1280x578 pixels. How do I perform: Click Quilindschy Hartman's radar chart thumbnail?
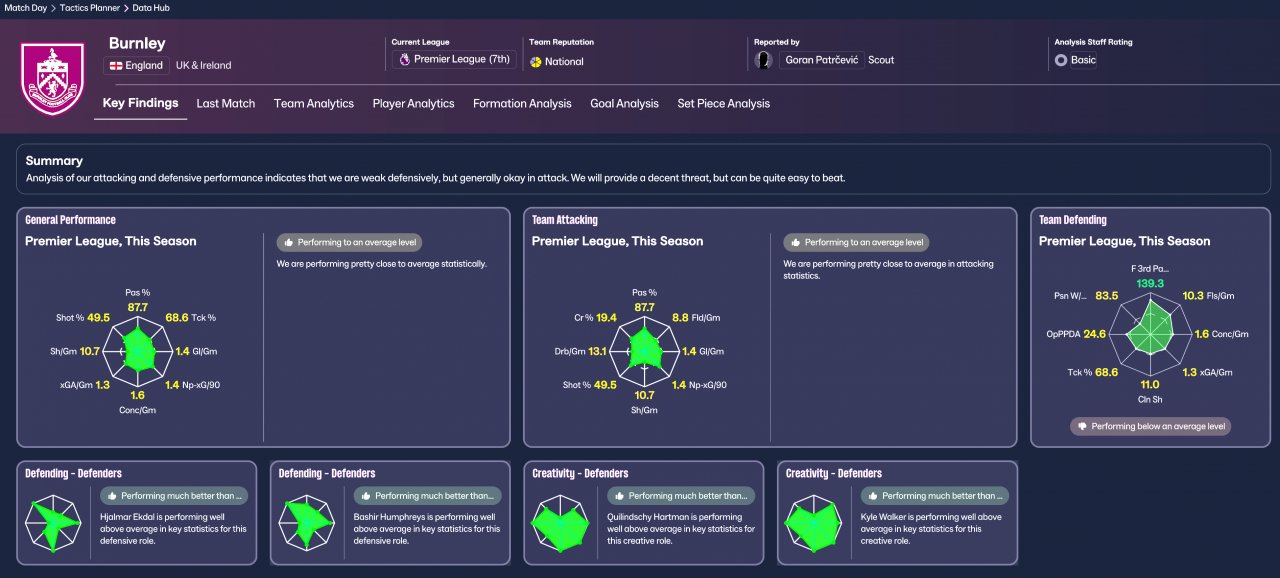click(562, 524)
